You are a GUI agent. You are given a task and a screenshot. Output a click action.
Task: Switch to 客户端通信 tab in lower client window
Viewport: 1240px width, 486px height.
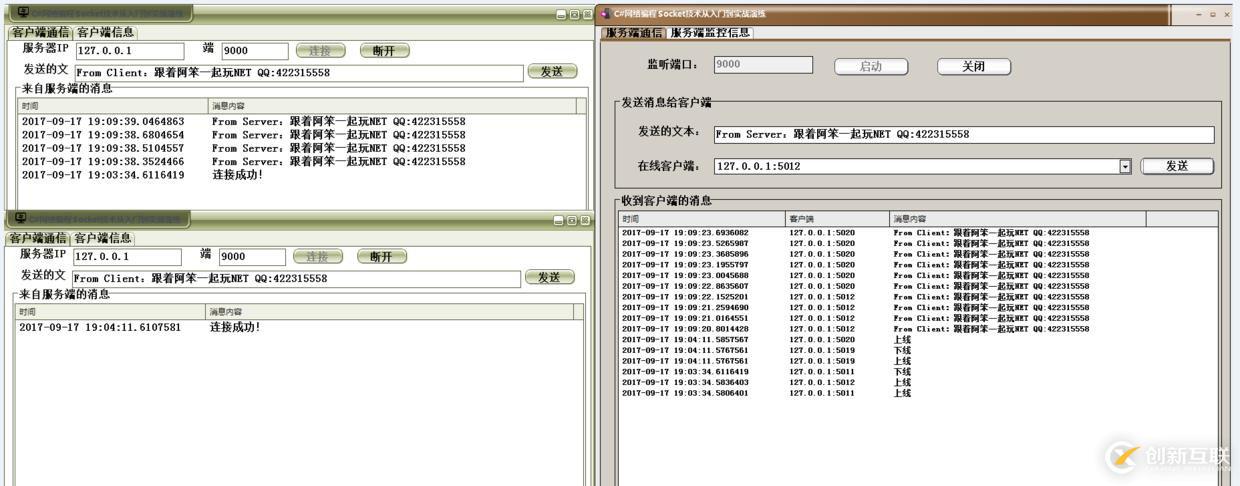pos(37,238)
